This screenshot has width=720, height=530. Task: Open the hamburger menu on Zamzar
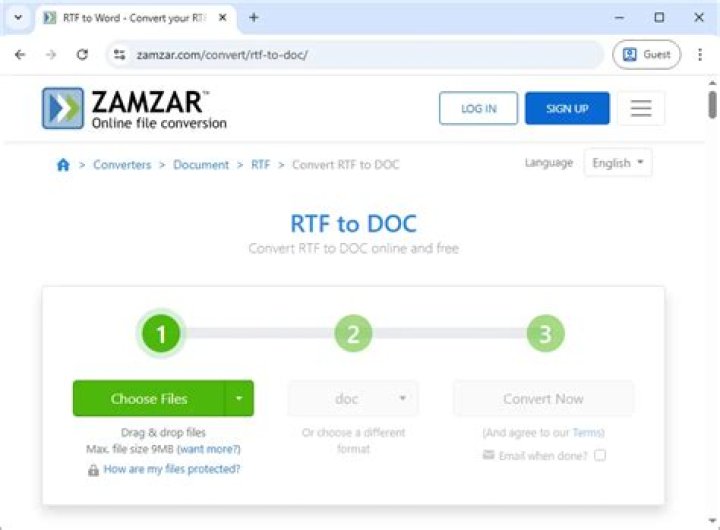641,108
